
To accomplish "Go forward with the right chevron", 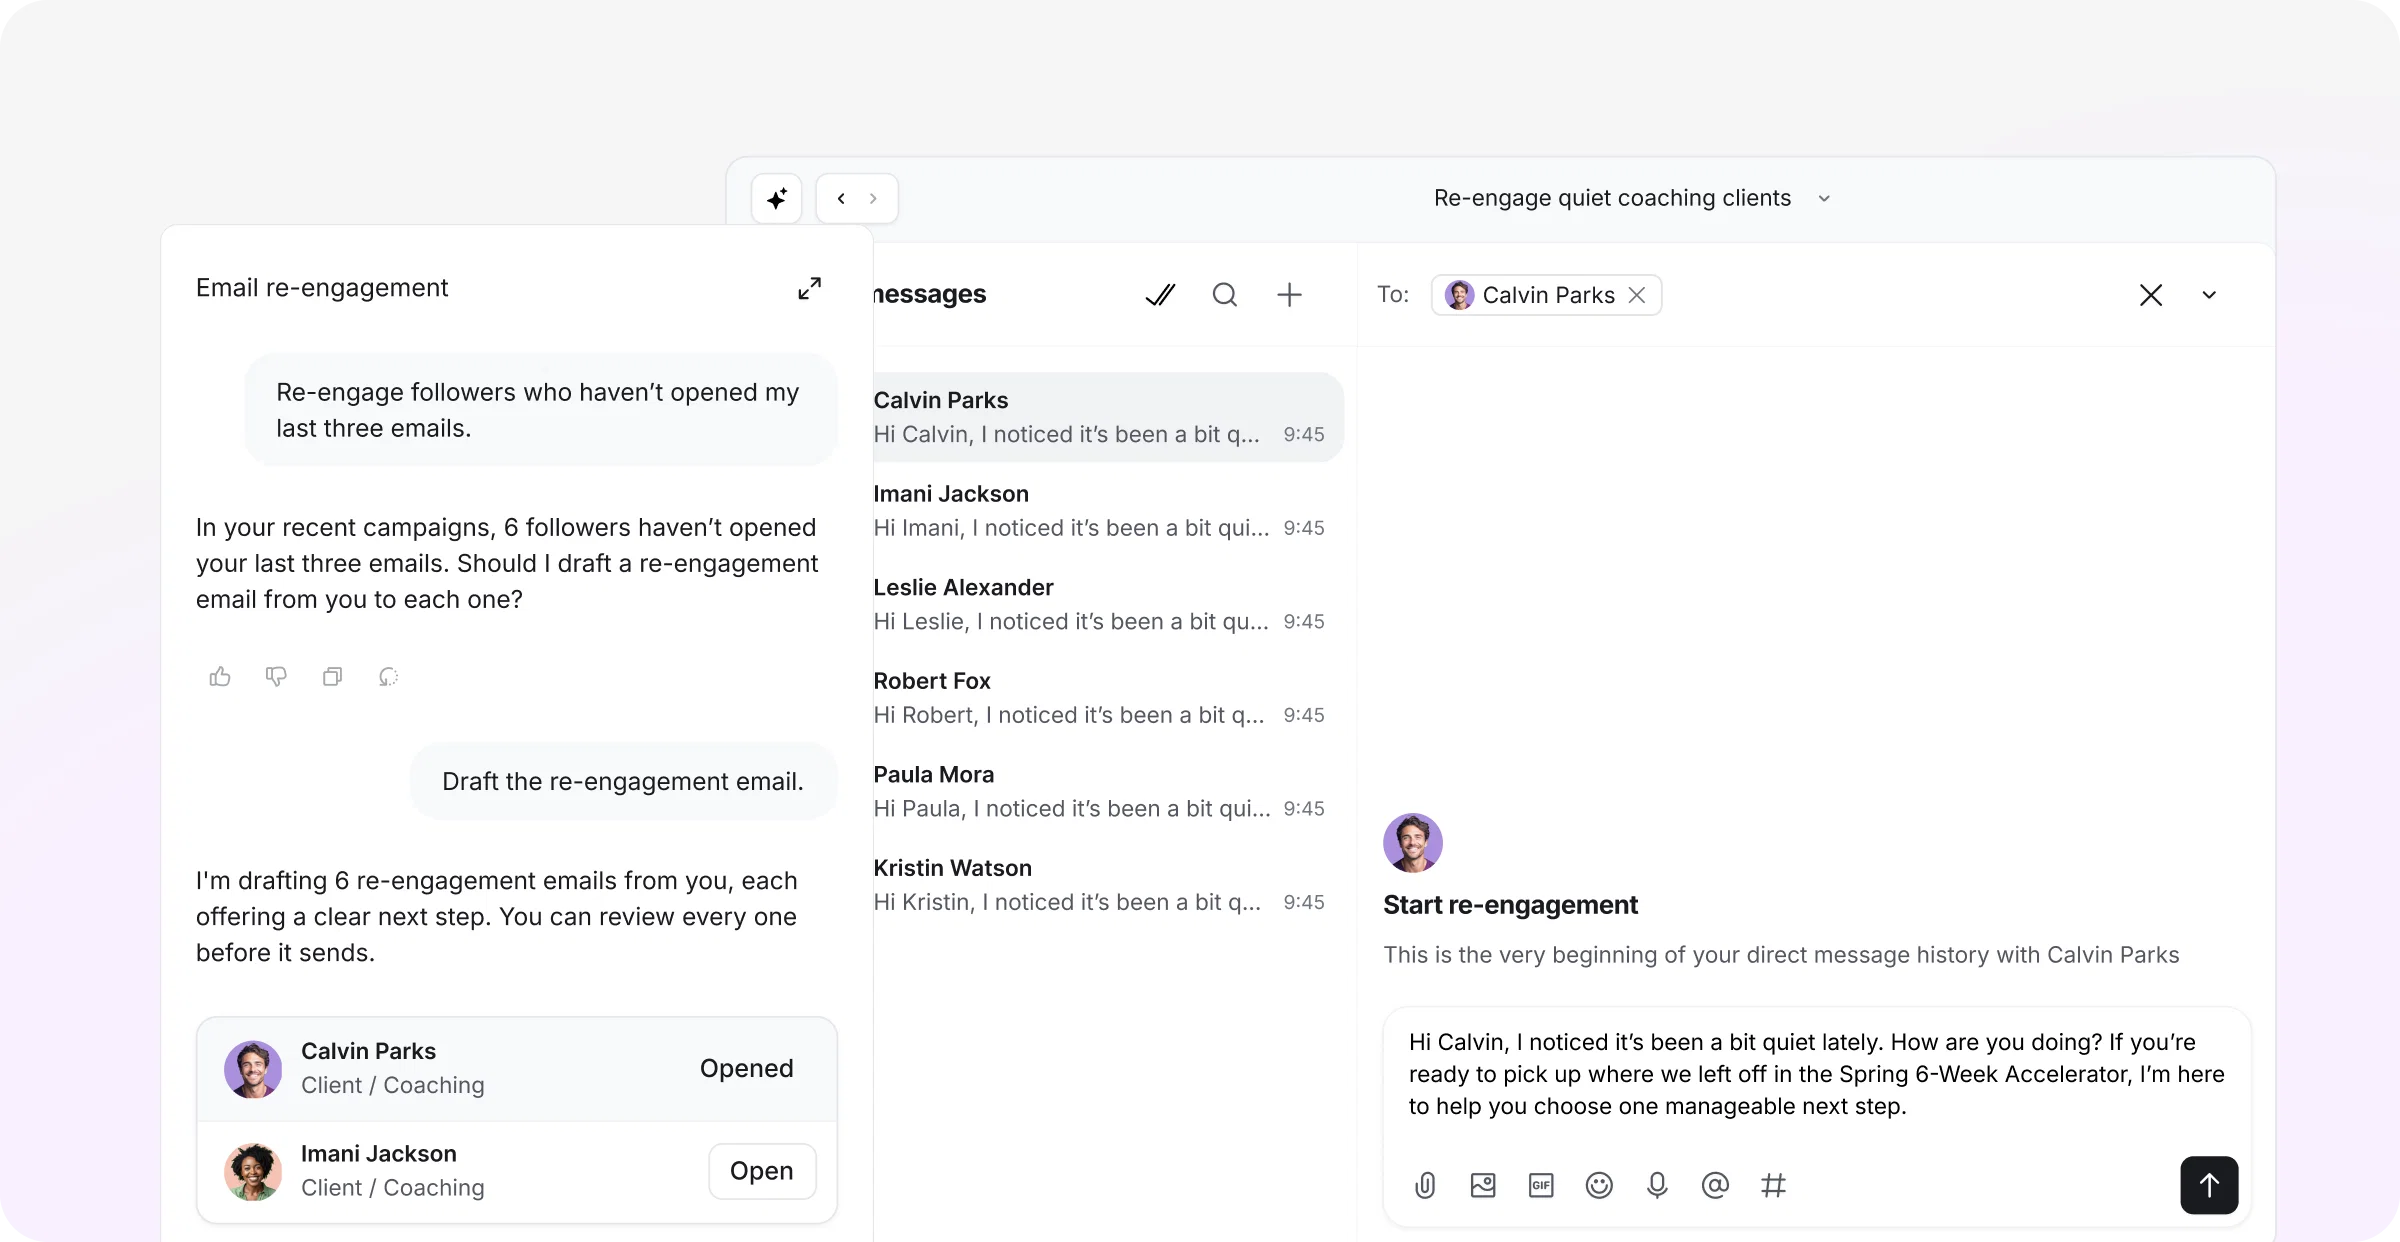I will pyautogui.click(x=873, y=198).
